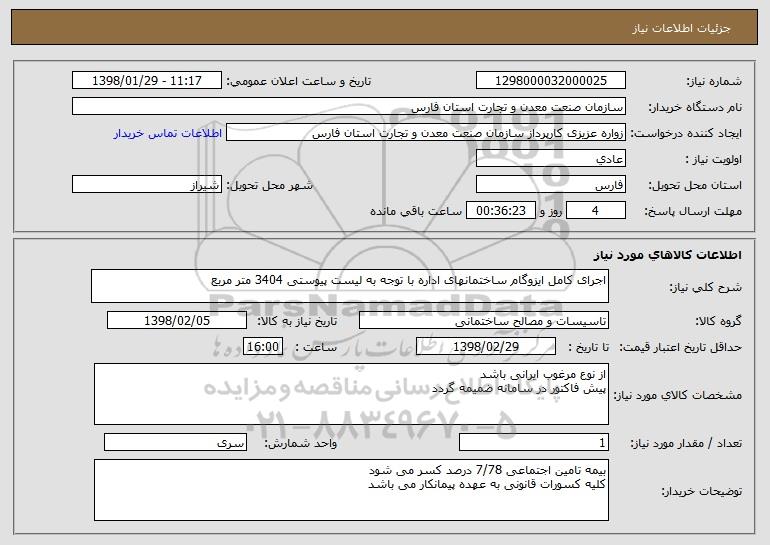
Task: Click the label ایجاد کننده درخواست
Action: pos(686,133)
